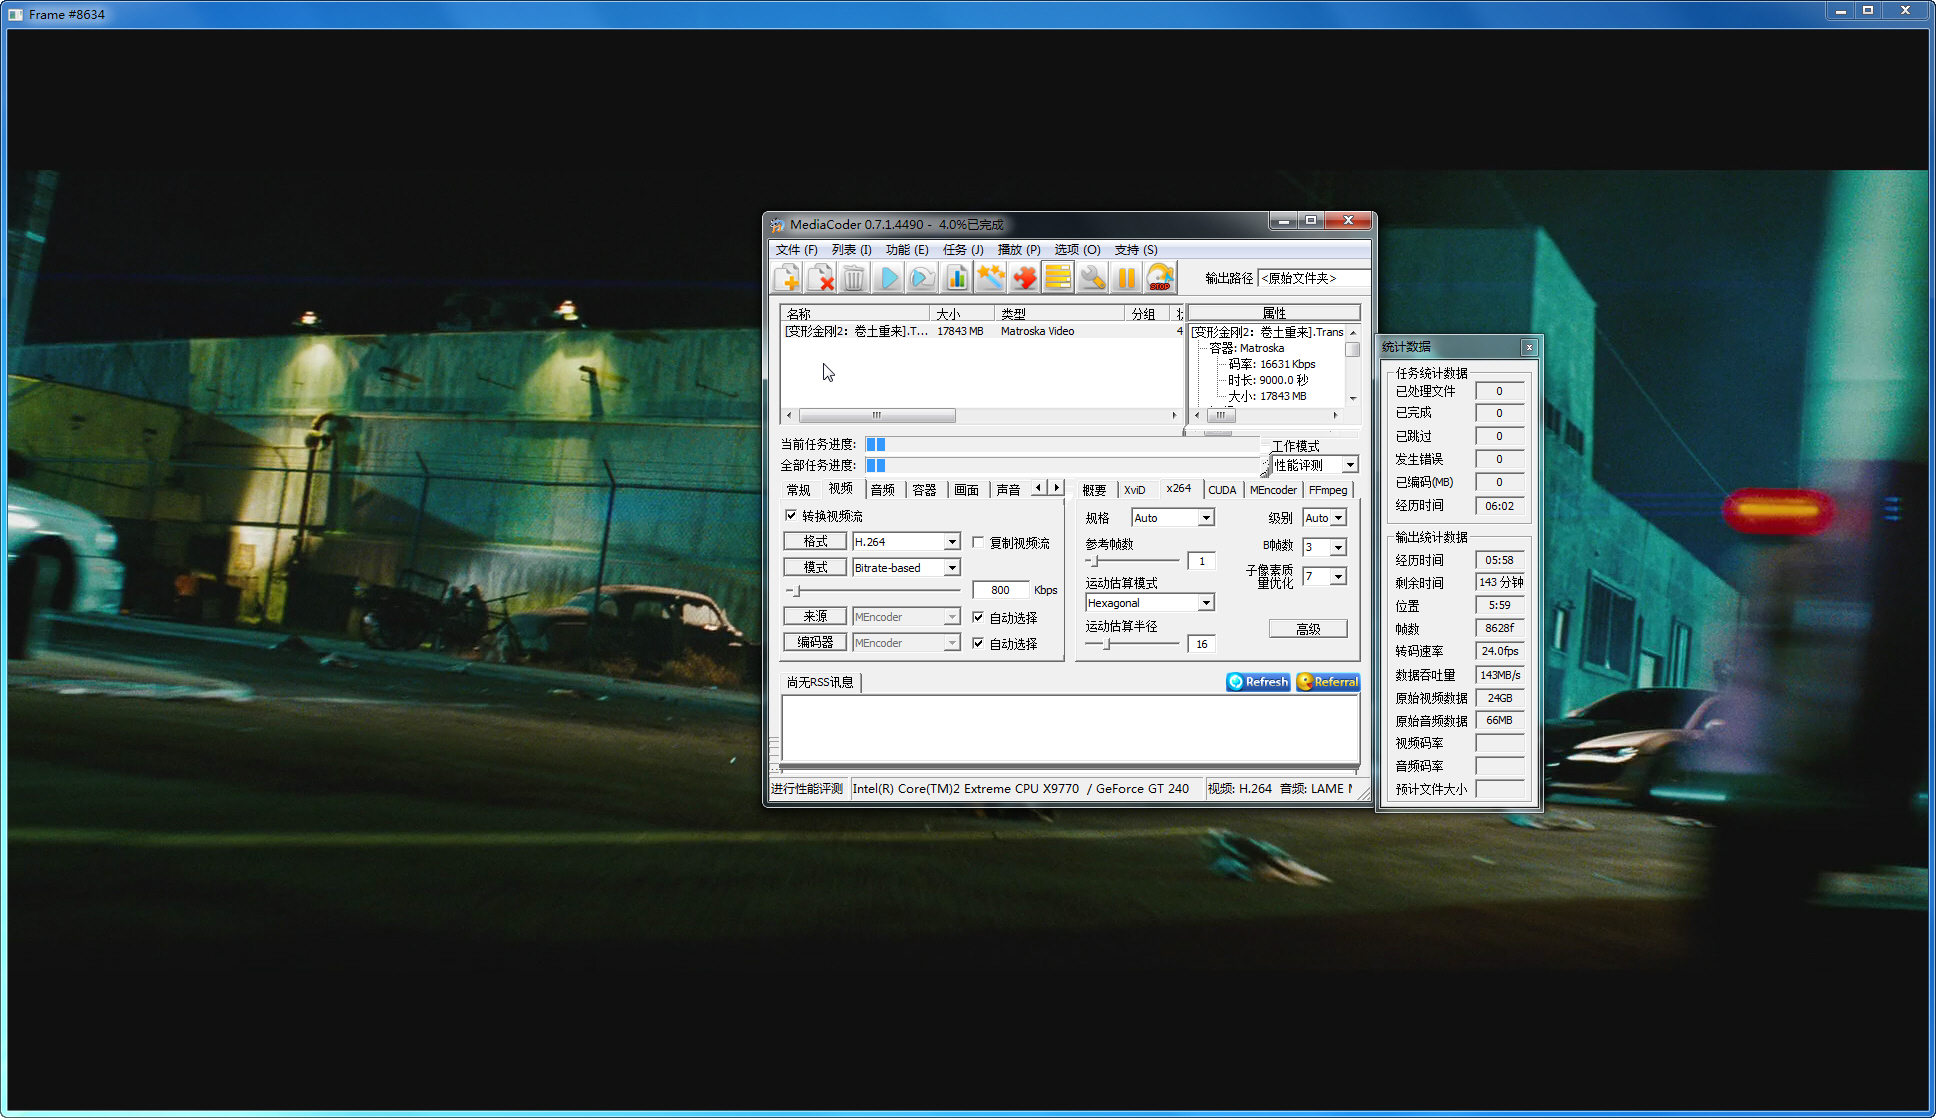1936x1118 pixels.
Task: Click the play-with-arrow Preview toolbar icon
Action: tap(922, 278)
